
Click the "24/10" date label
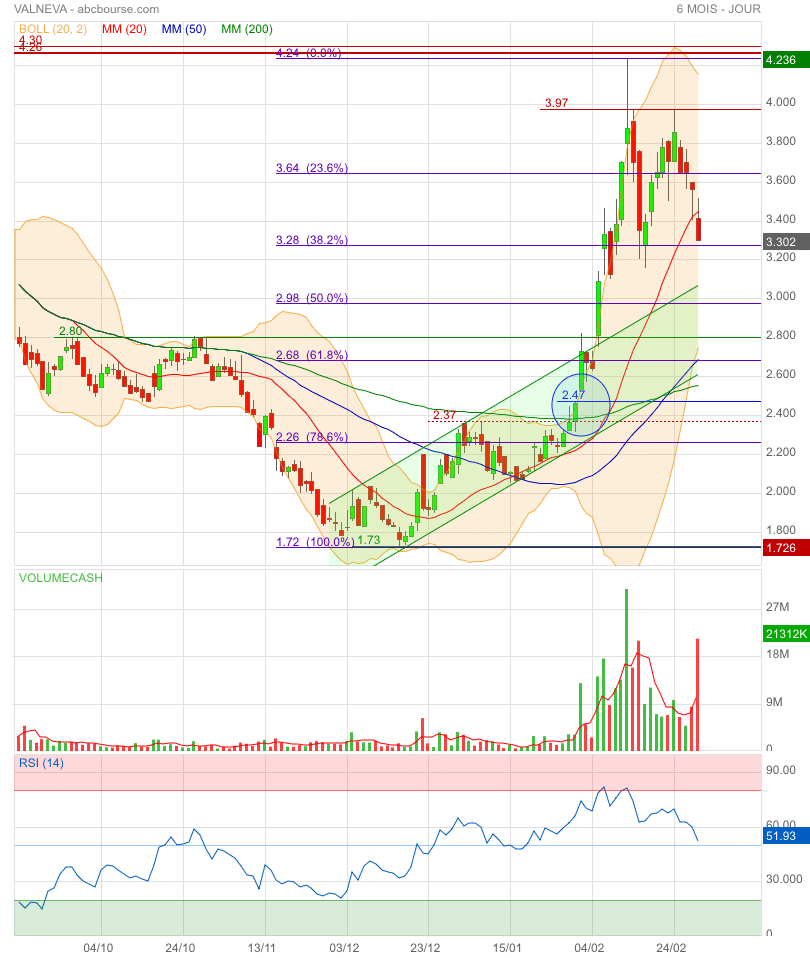point(180,948)
